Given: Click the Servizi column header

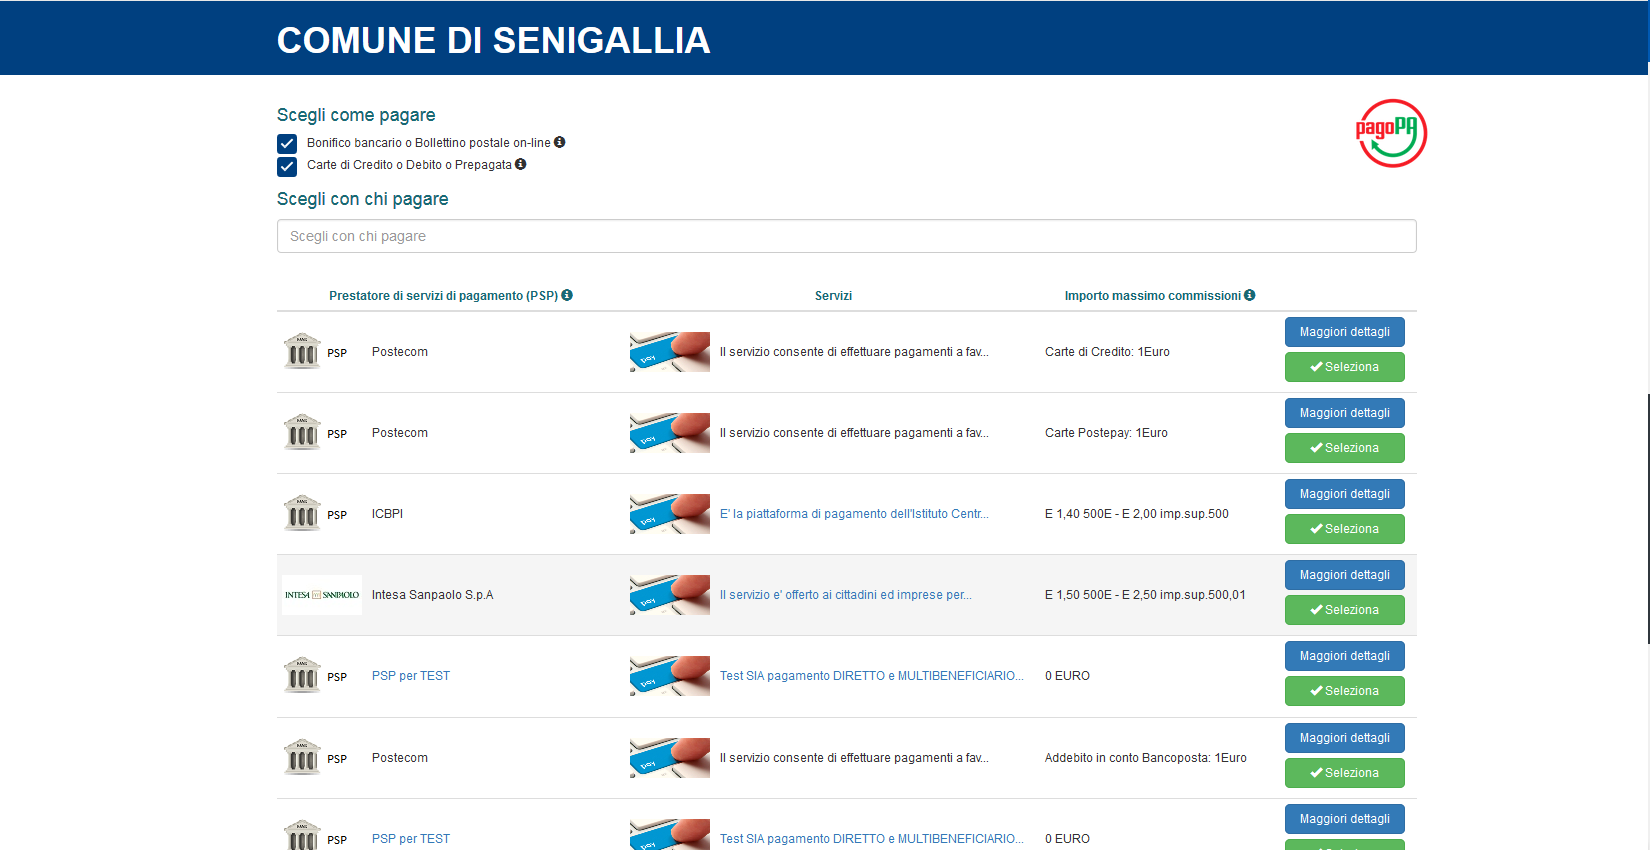Looking at the screenshot, I should (833, 296).
